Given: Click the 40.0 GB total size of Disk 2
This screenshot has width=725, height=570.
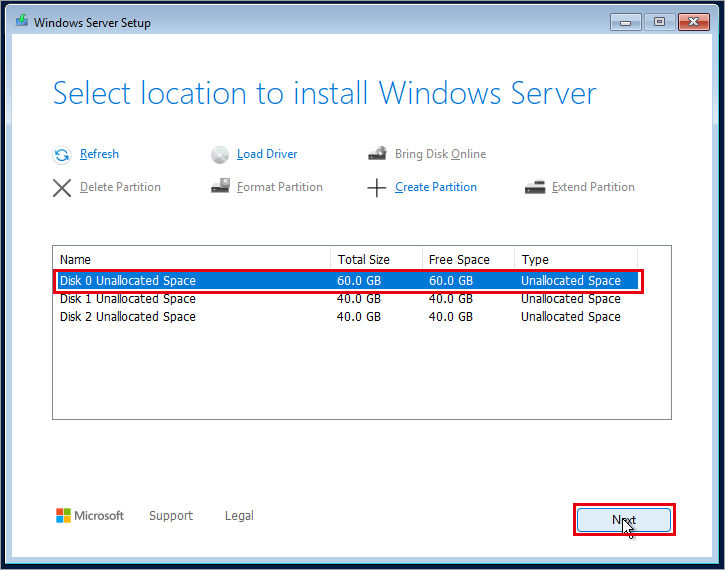Looking at the screenshot, I should click(x=359, y=317).
